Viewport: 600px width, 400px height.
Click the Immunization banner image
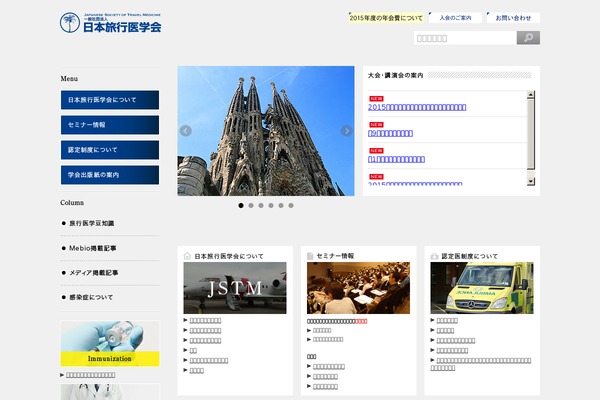[x=110, y=343]
